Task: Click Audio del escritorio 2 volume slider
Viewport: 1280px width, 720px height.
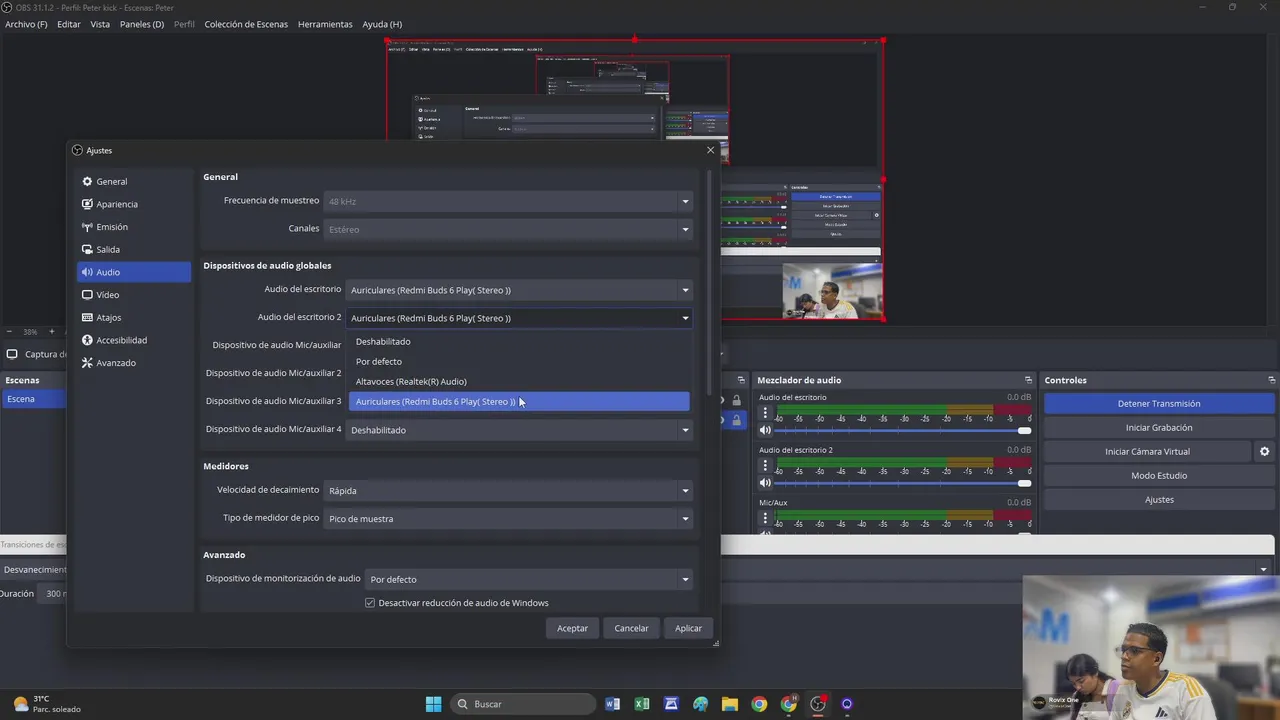Action: coord(903,483)
